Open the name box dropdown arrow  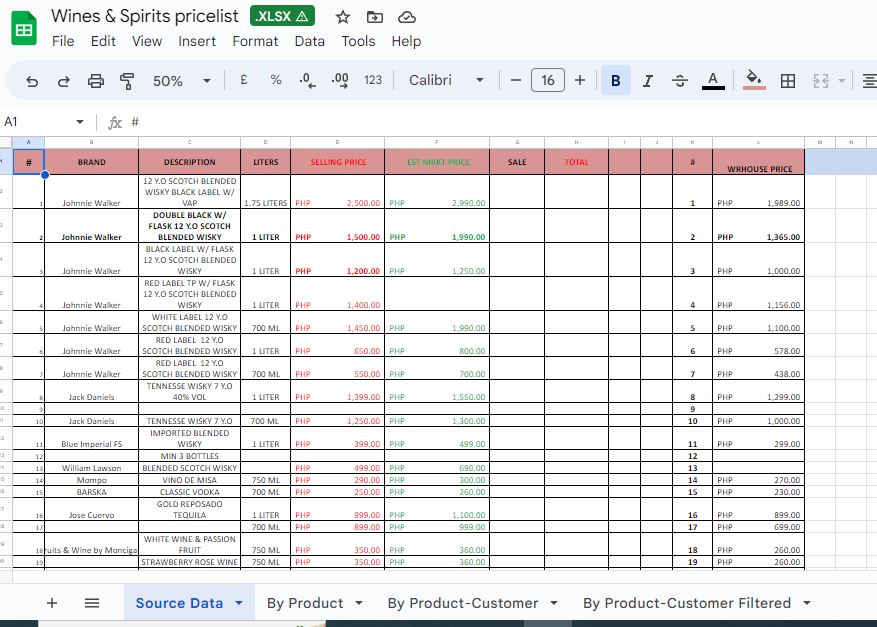point(80,122)
